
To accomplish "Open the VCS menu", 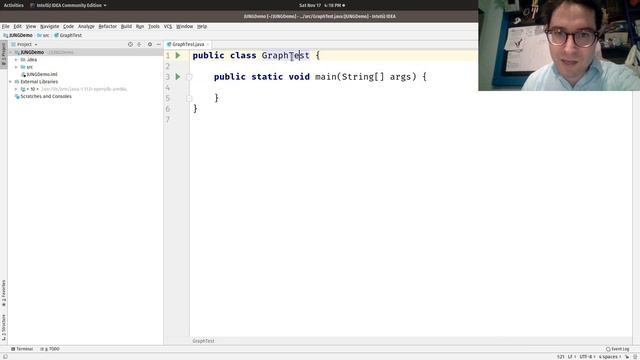I will pyautogui.click(x=168, y=26).
